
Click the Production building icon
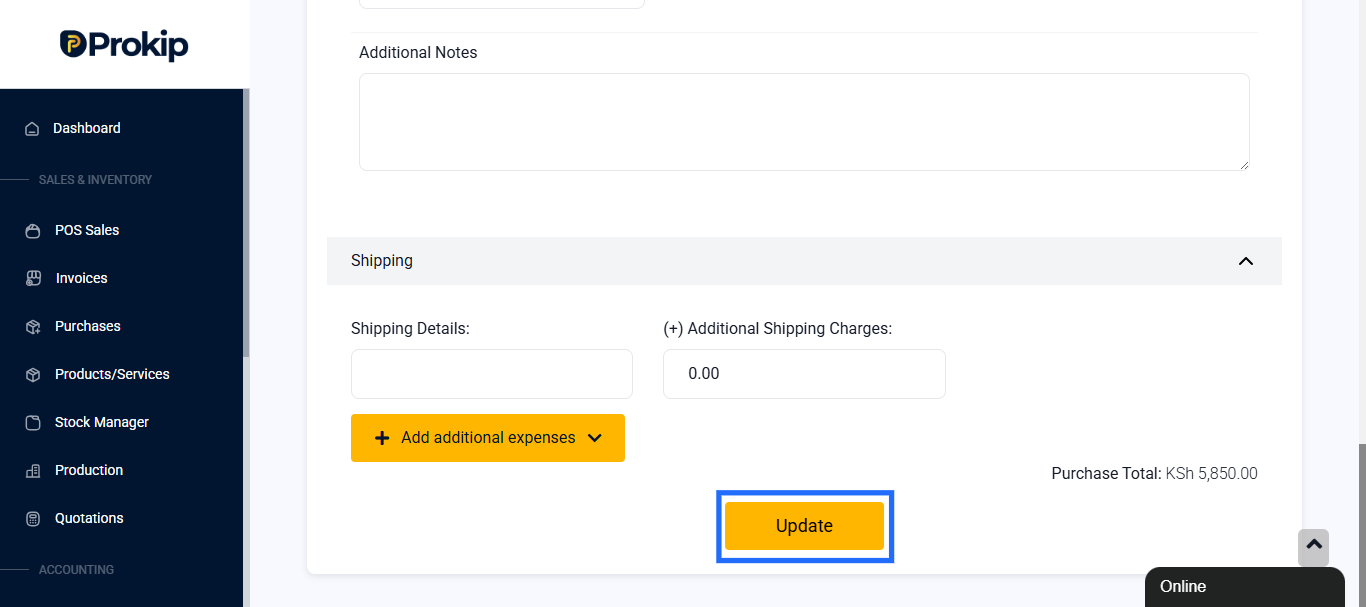click(33, 471)
